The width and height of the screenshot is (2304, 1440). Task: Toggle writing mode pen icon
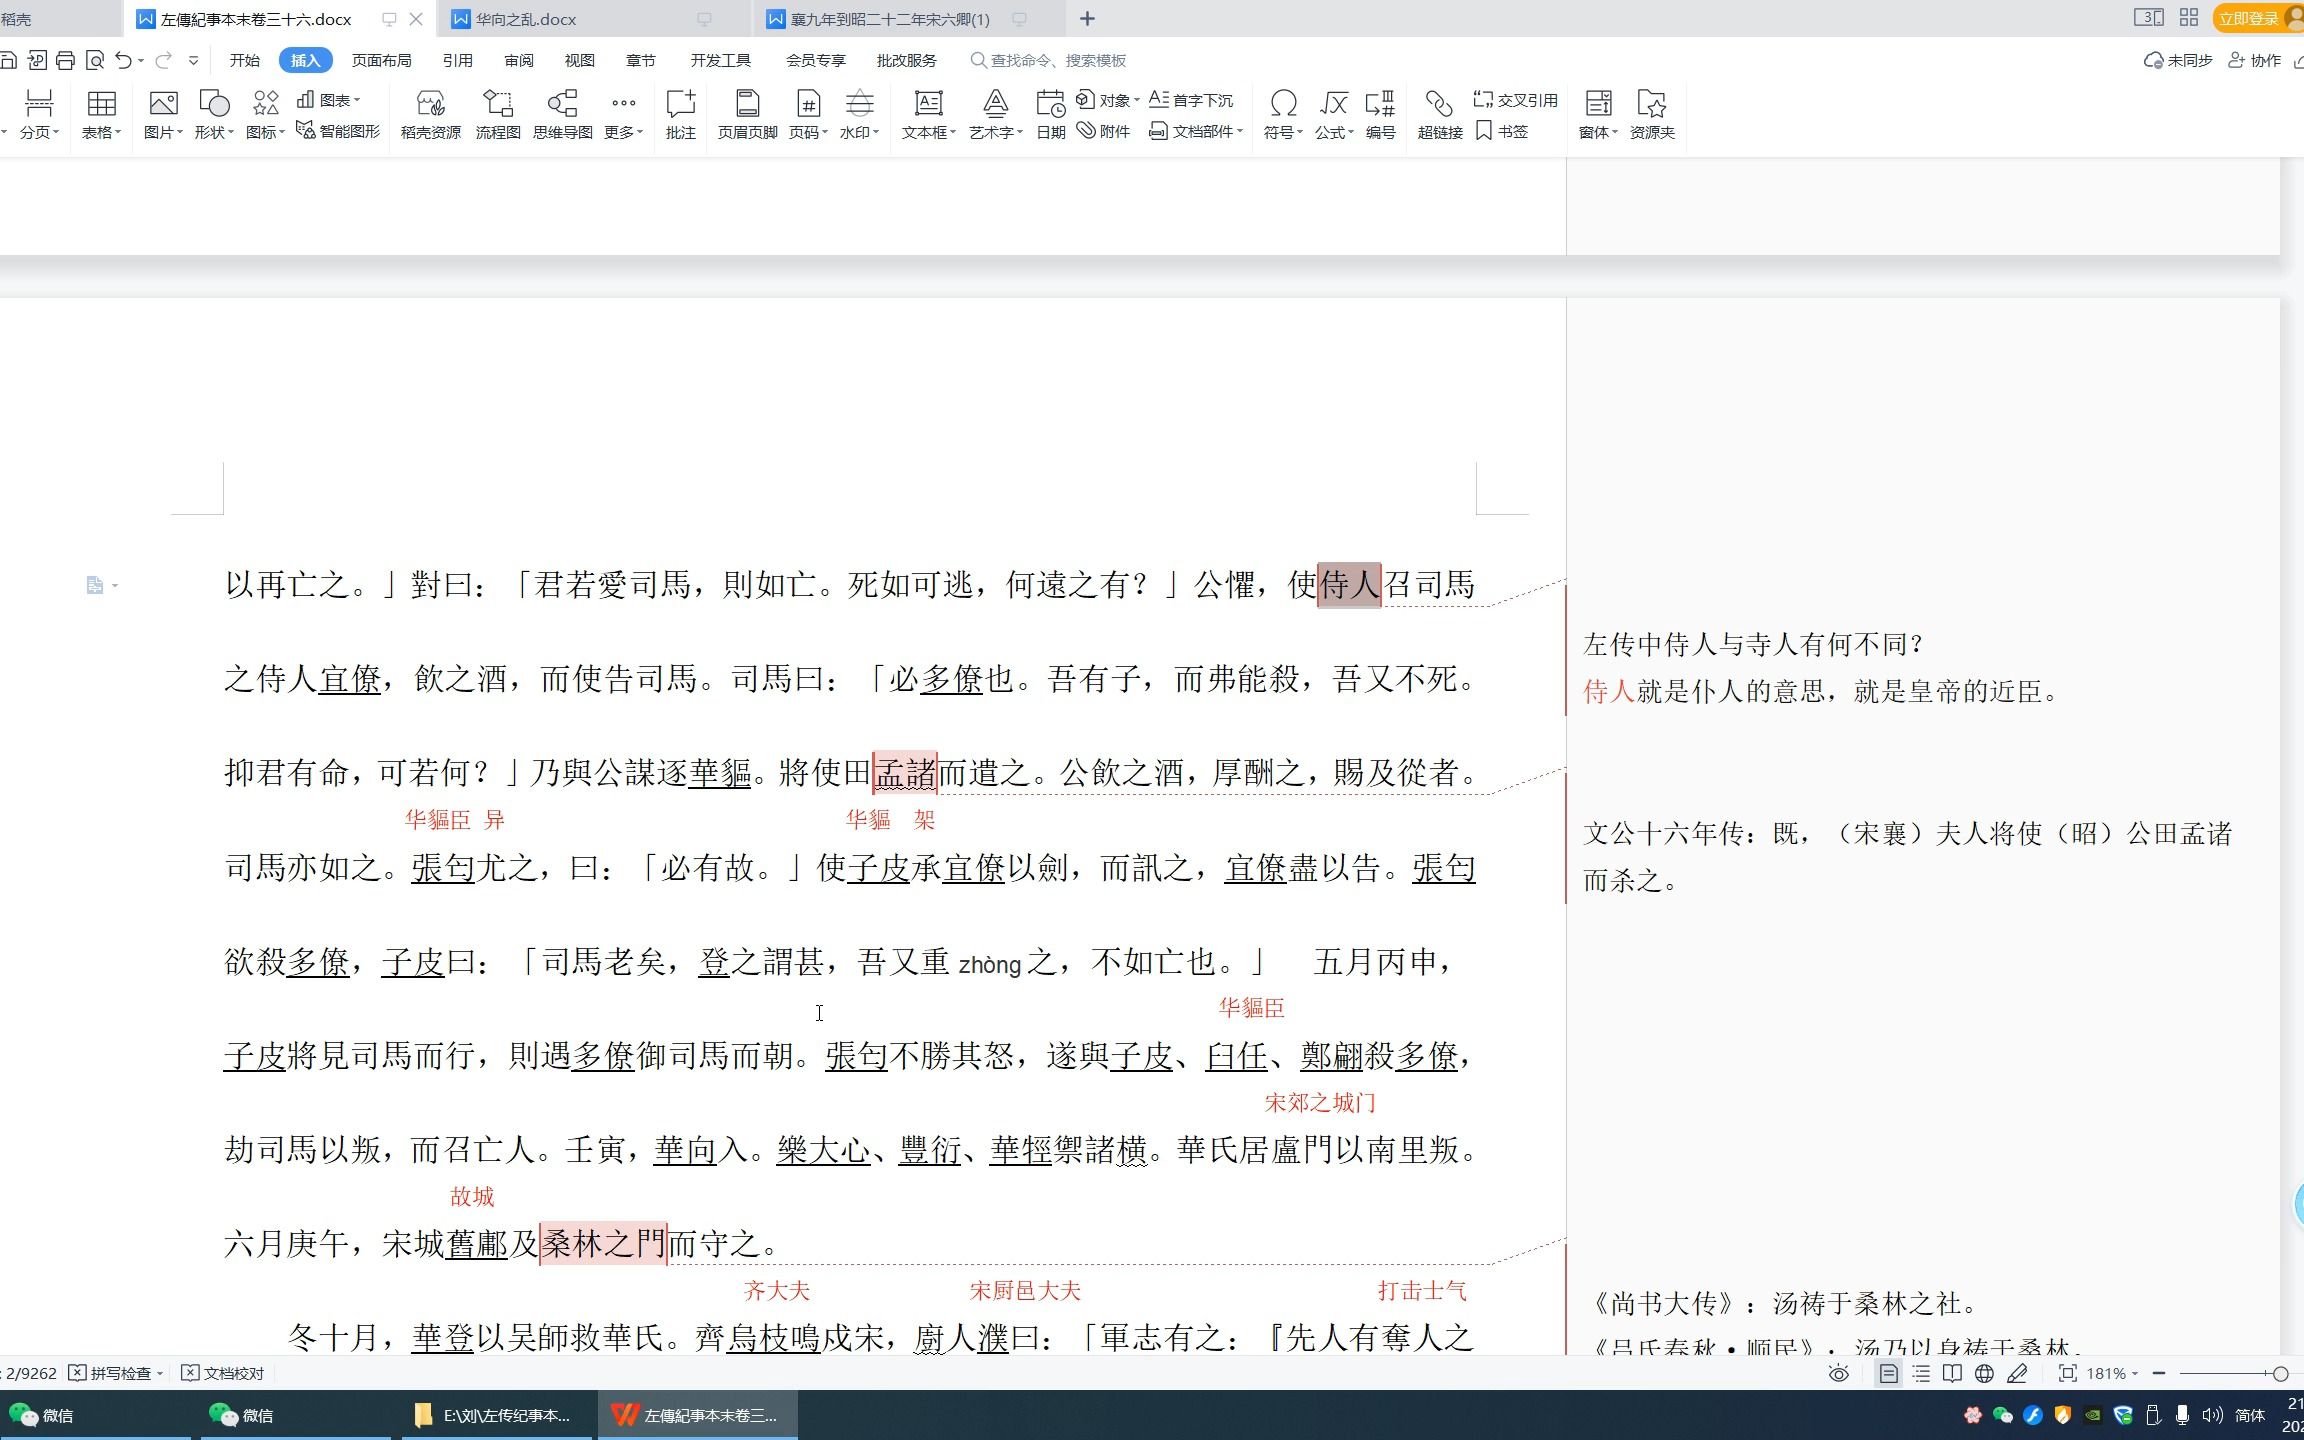[x=2017, y=1373]
